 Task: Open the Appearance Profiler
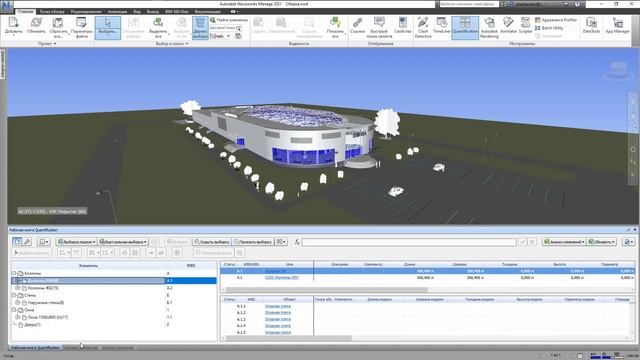tap(556, 20)
